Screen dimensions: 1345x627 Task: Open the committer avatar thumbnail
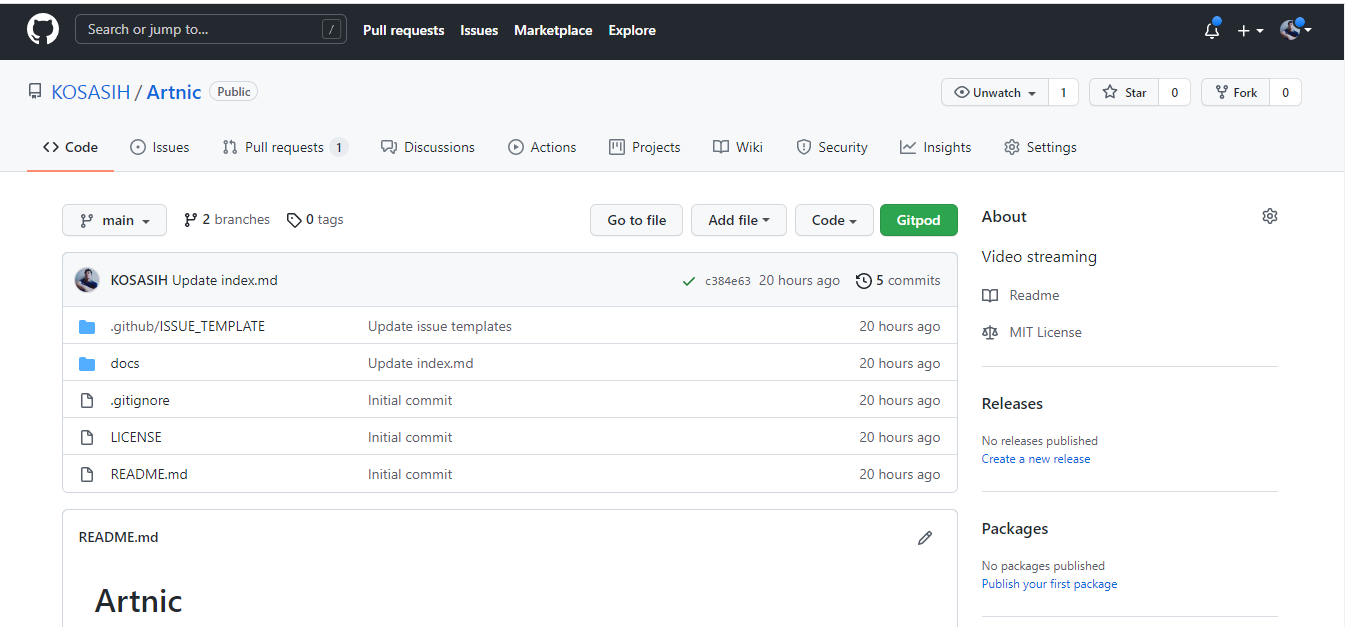(87, 280)
